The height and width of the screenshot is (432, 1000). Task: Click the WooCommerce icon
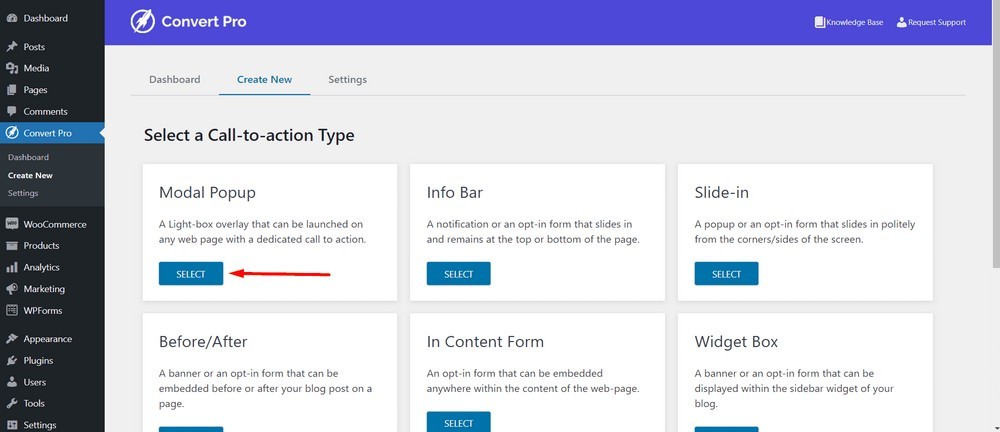(x=11, y=224)
